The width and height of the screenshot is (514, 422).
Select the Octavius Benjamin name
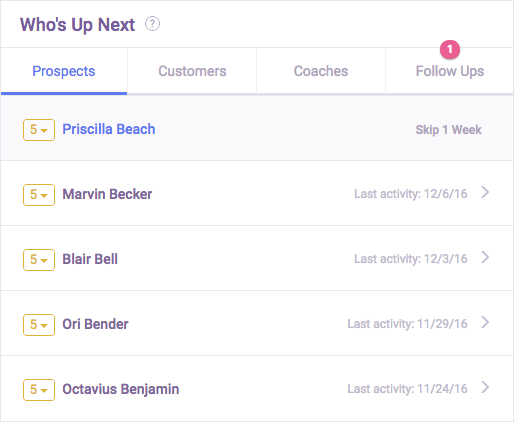[x=121, y=389]
